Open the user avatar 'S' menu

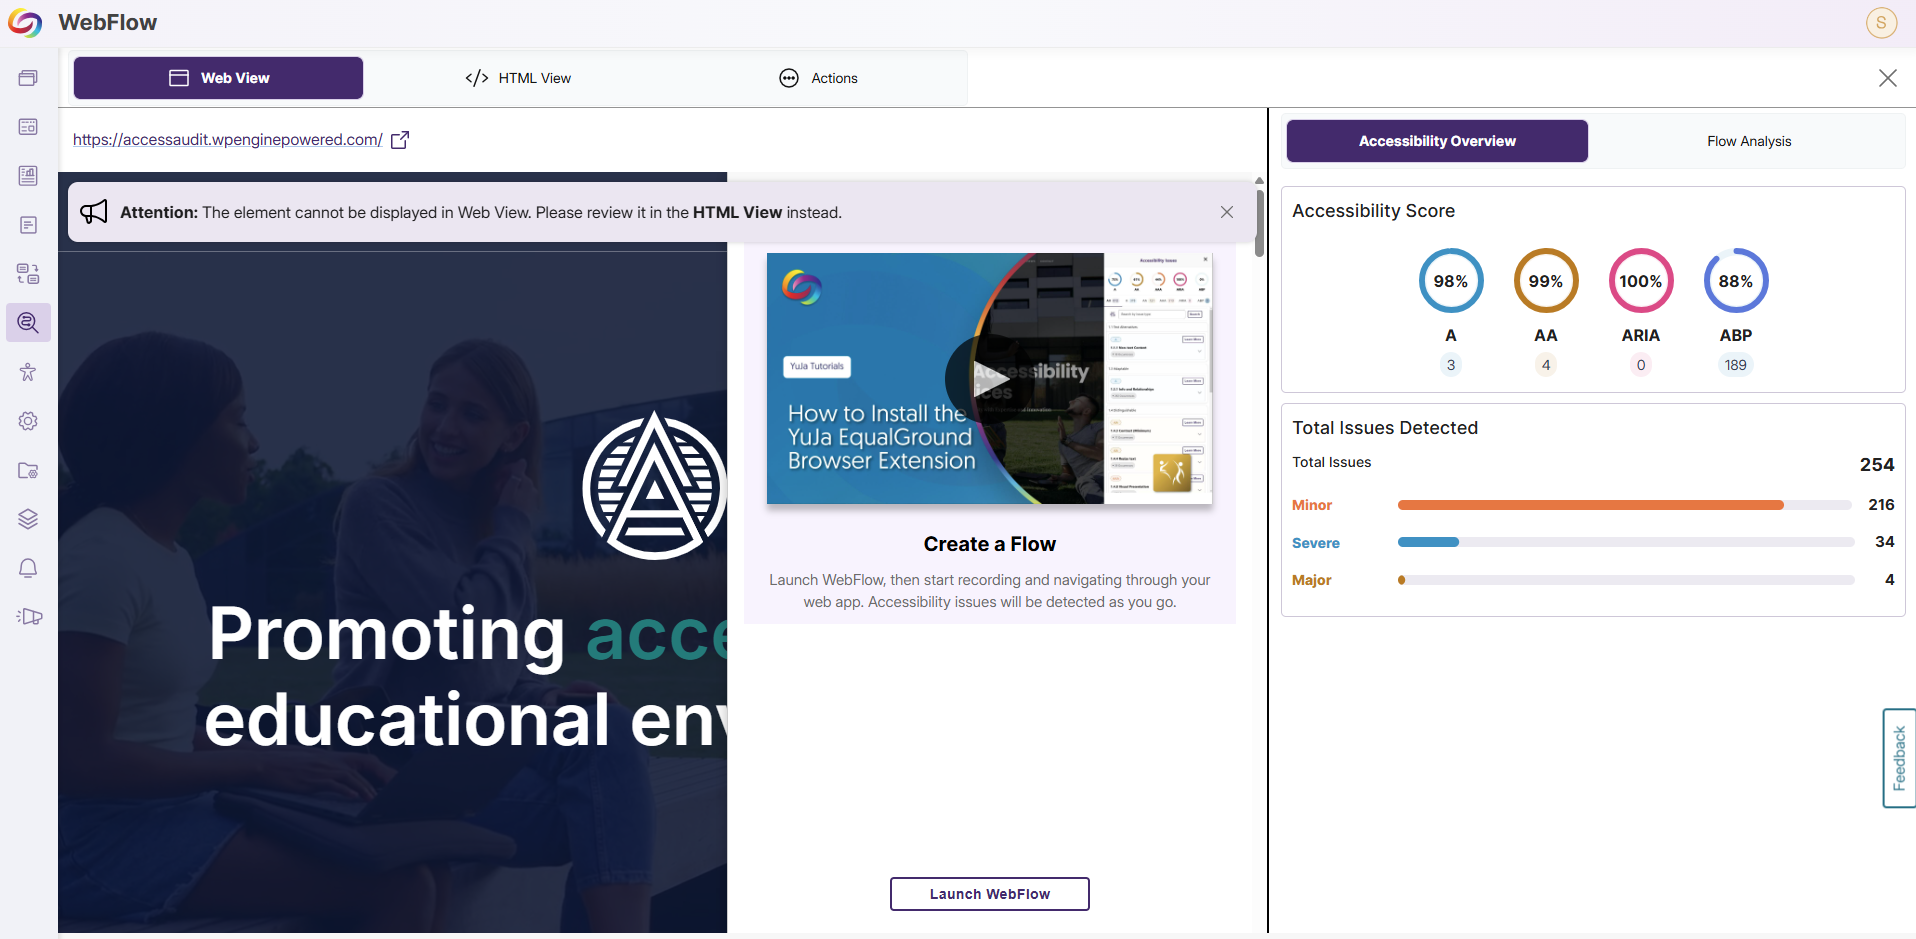click(1881, 22)
